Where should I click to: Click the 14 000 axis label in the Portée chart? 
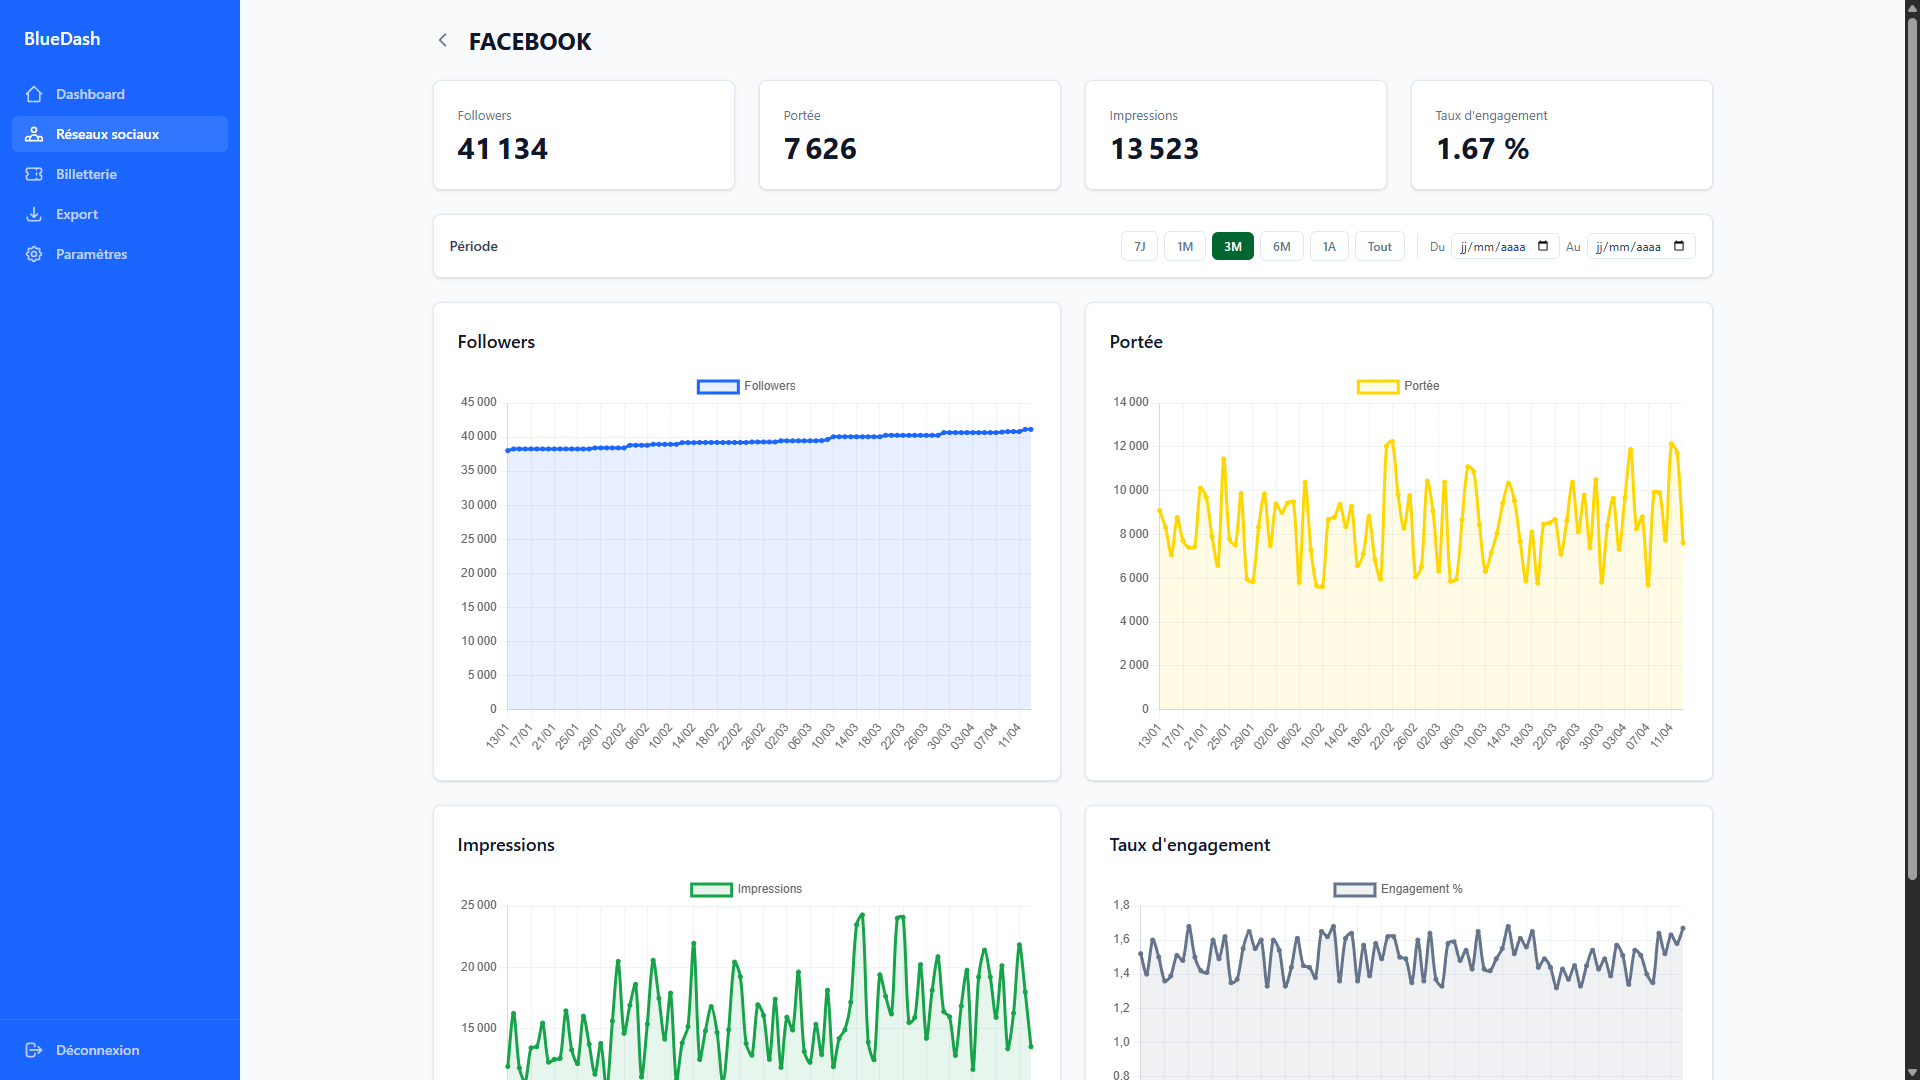tap(1131, 402)
